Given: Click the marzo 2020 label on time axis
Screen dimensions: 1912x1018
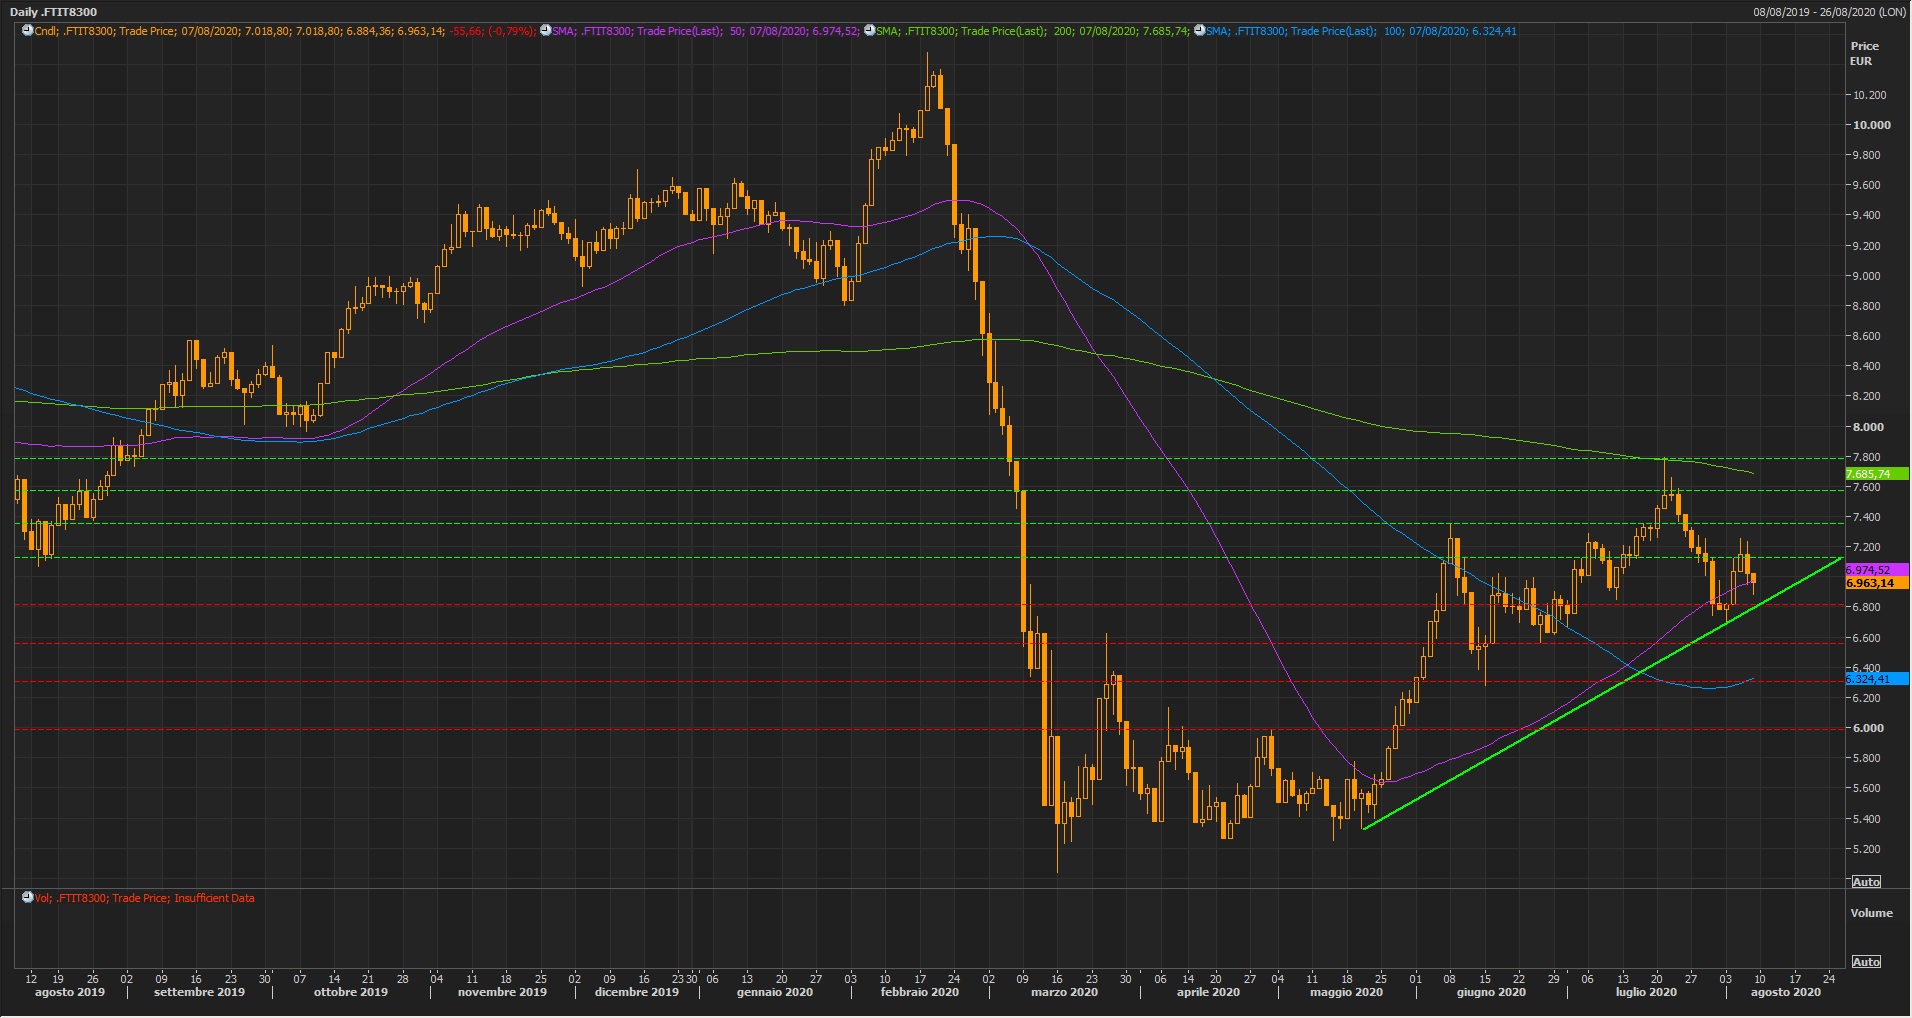Looking at the screenshot, I should click(1064, 993).
